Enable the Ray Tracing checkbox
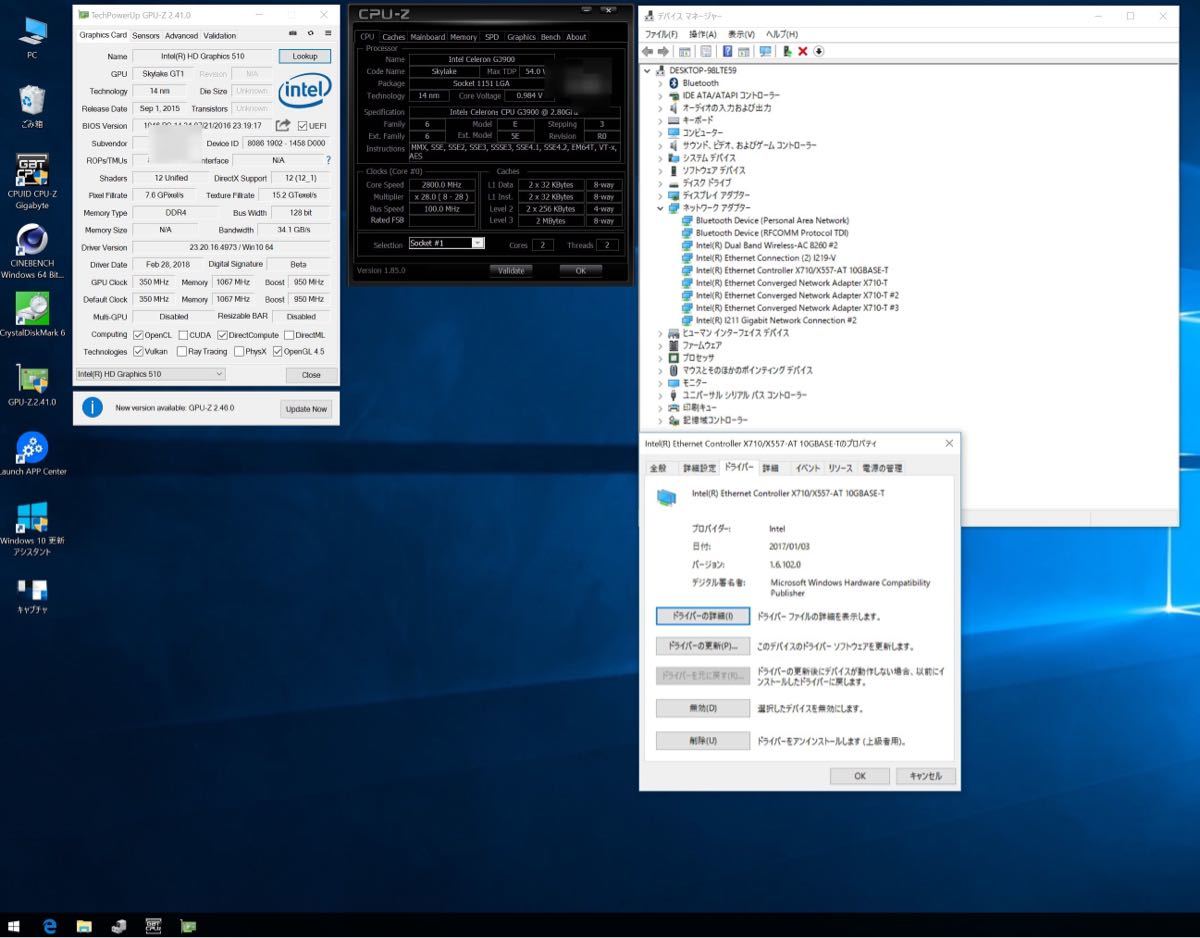 (181, 352)
